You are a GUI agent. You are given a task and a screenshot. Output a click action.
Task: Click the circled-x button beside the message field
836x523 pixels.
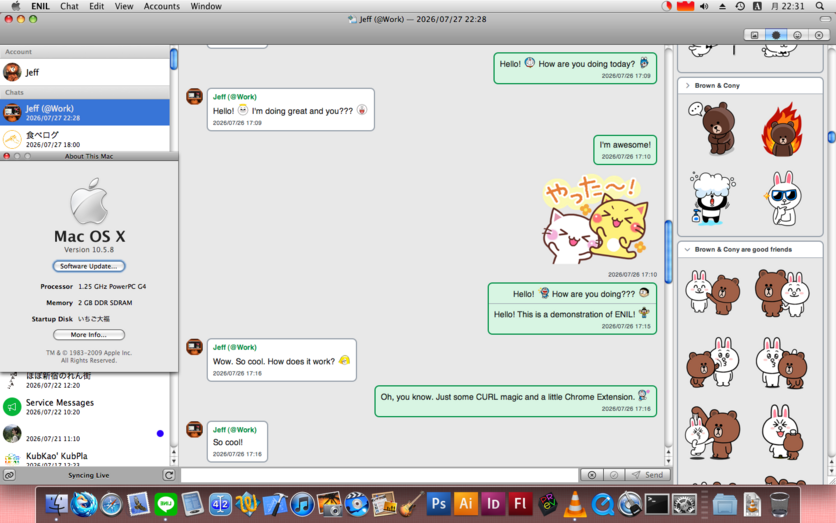(x=592, y=475)
